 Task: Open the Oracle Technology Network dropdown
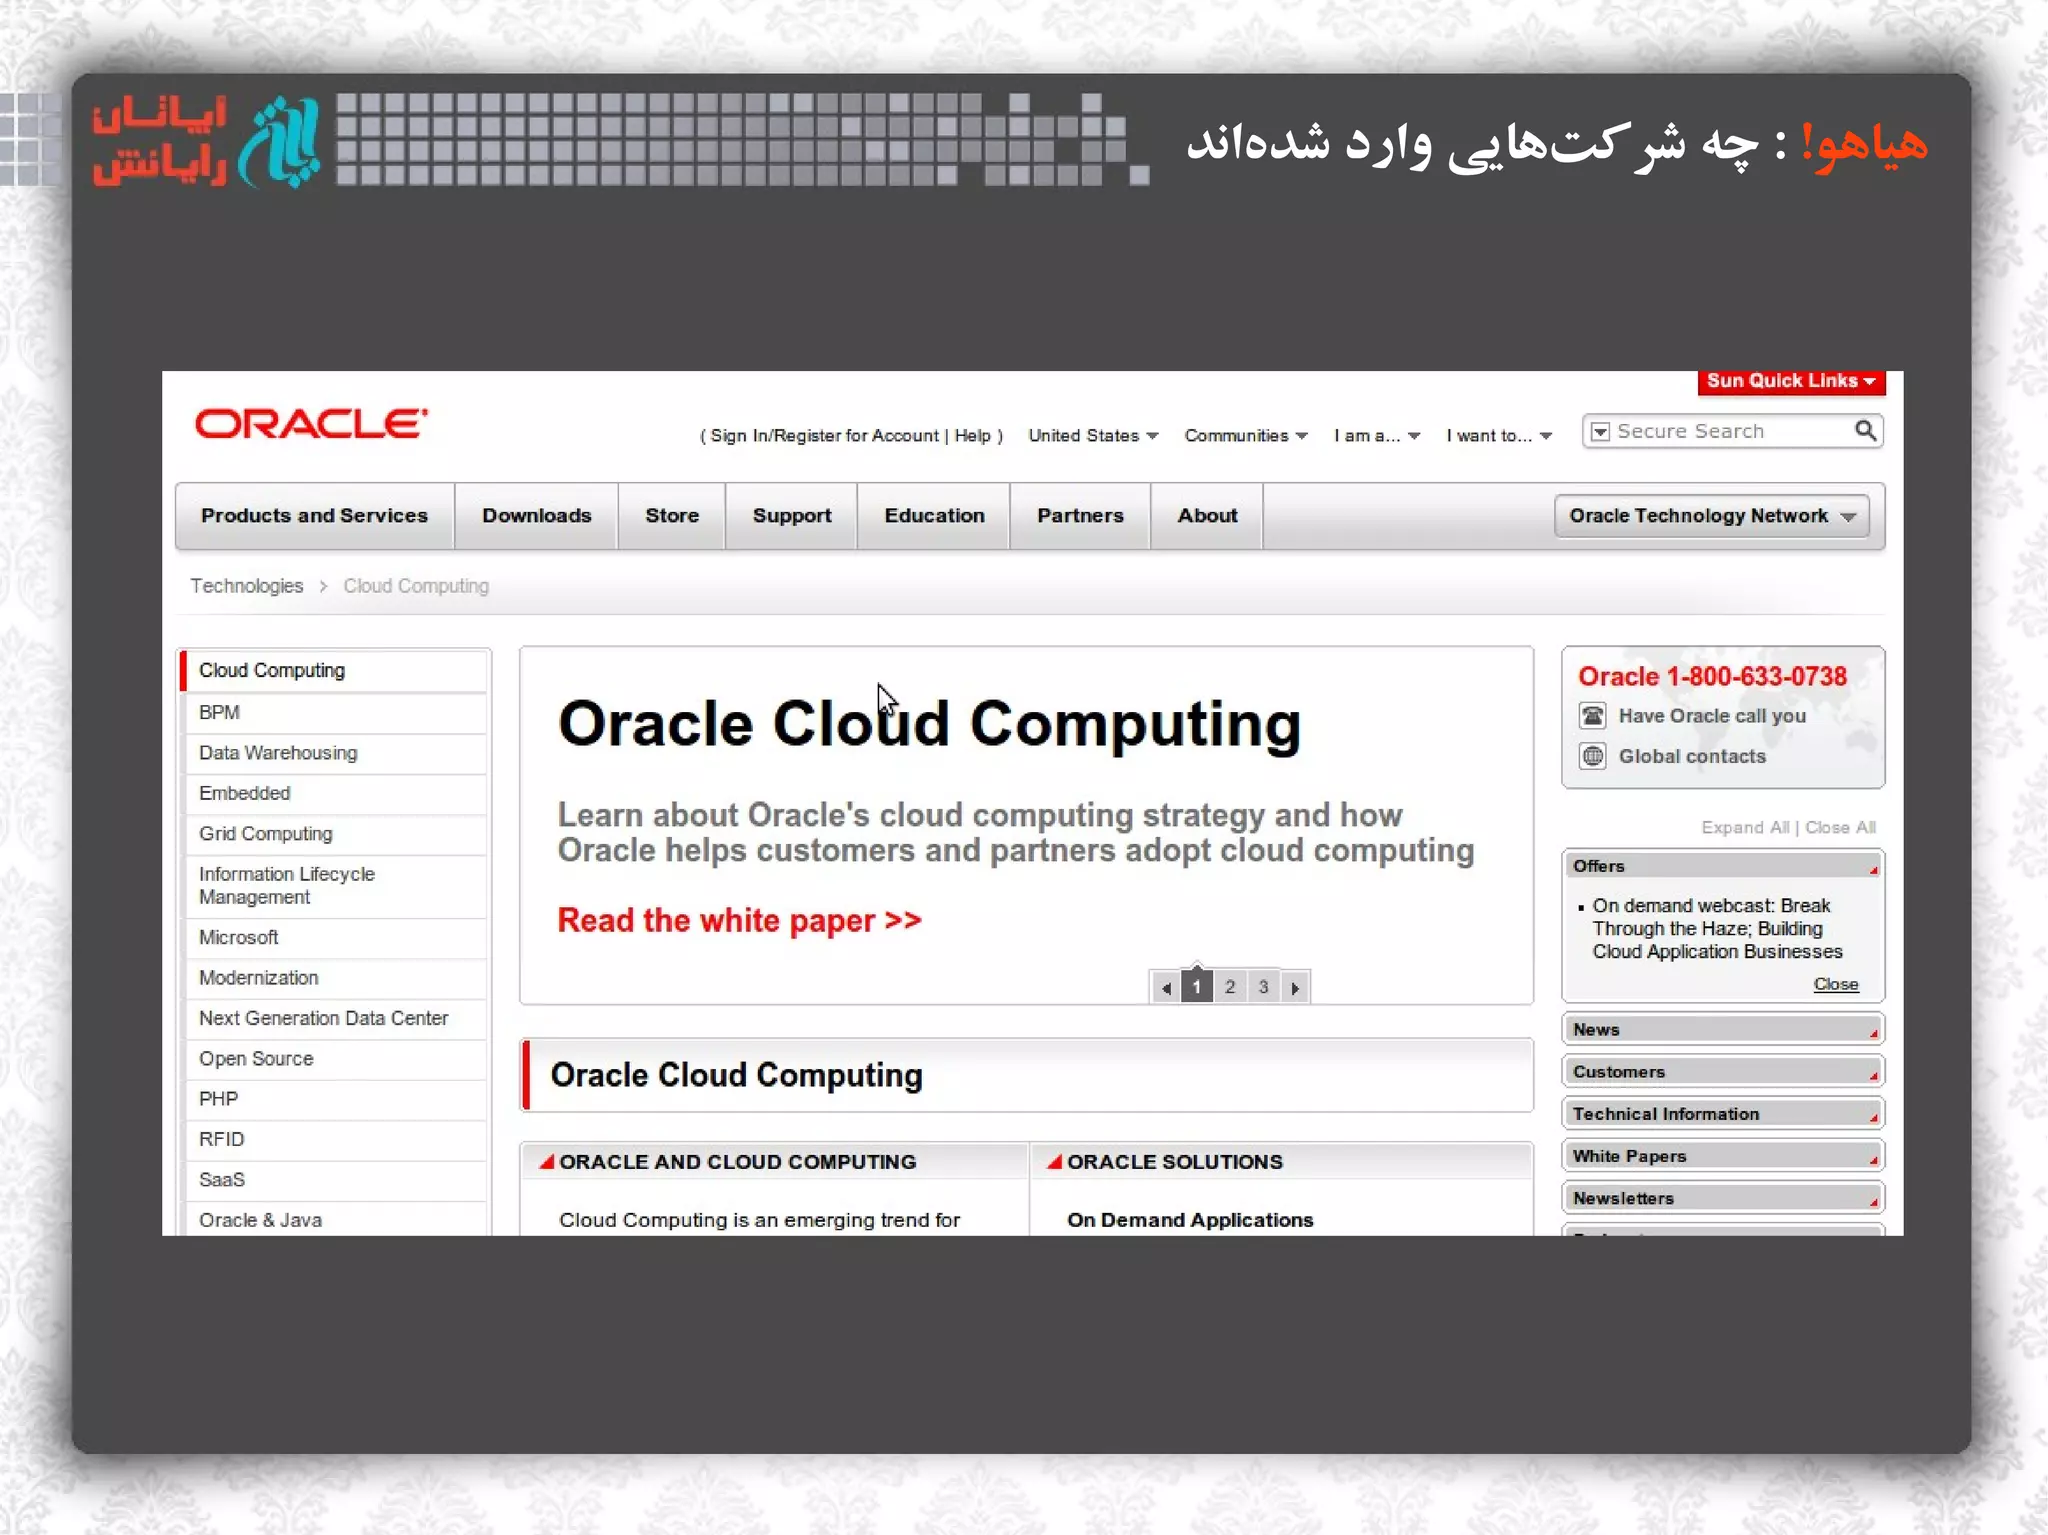[1711, 516]
